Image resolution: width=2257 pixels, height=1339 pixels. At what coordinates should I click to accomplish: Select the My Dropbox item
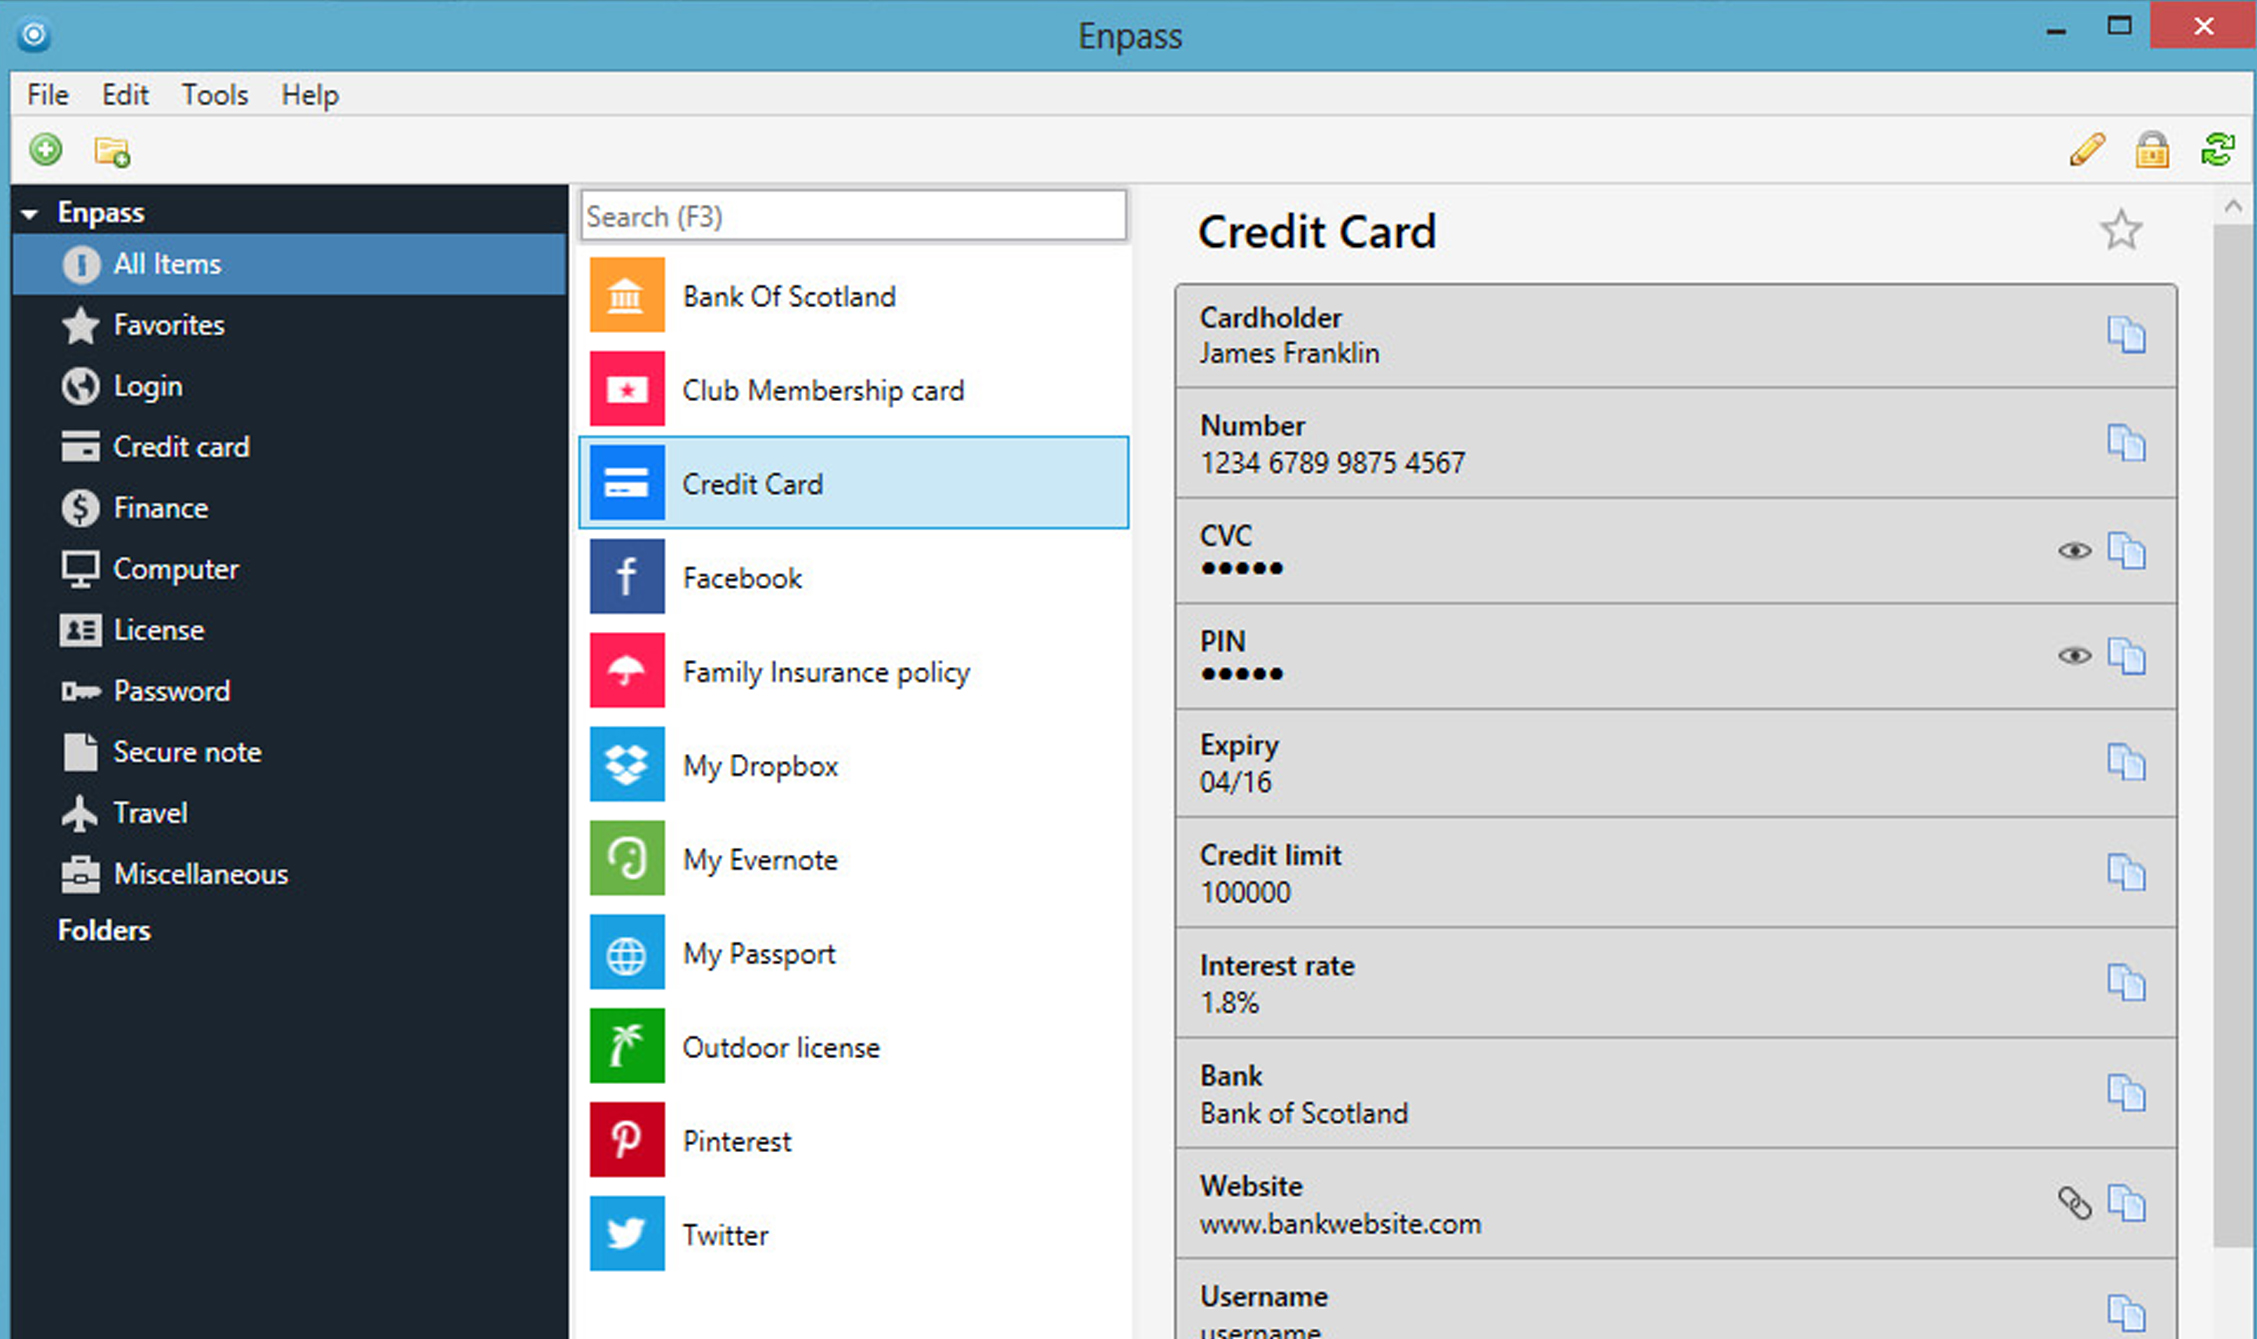(760, 766)
